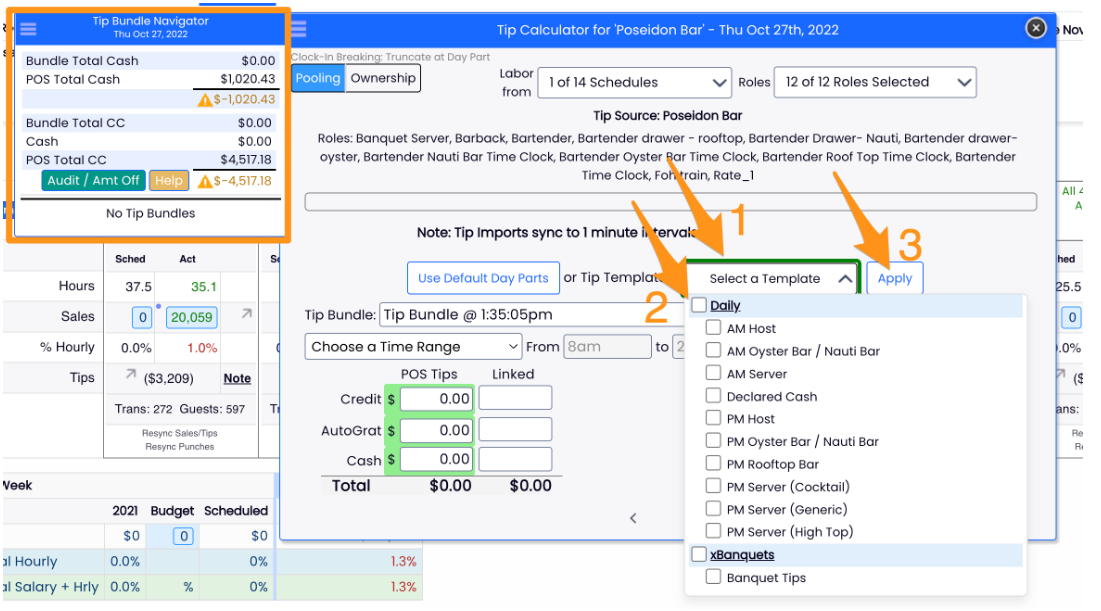Check PM Server (Generic) template
Viewport: 1101px width, 611px height.
click(x=713, y=508)
